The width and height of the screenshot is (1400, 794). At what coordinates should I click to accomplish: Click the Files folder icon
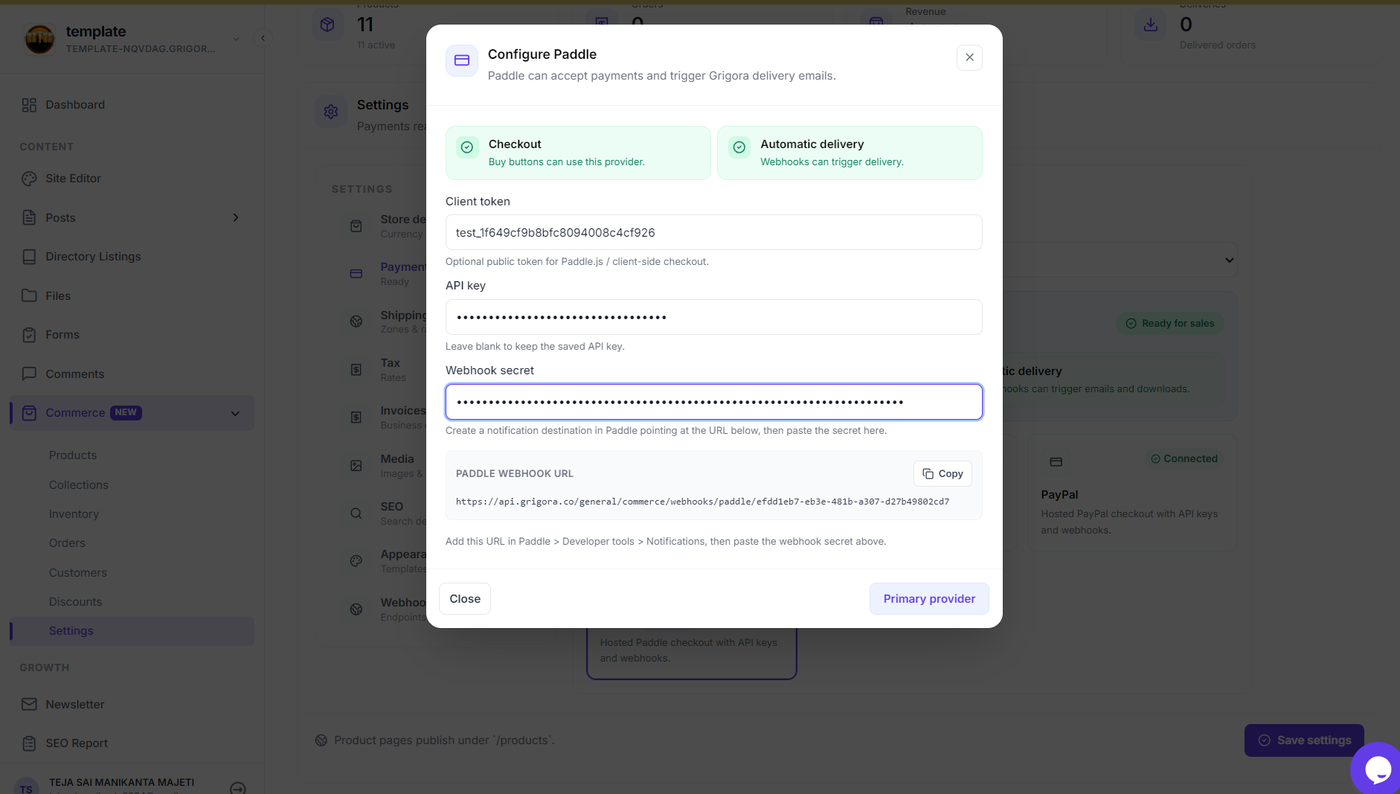(29, 296)
